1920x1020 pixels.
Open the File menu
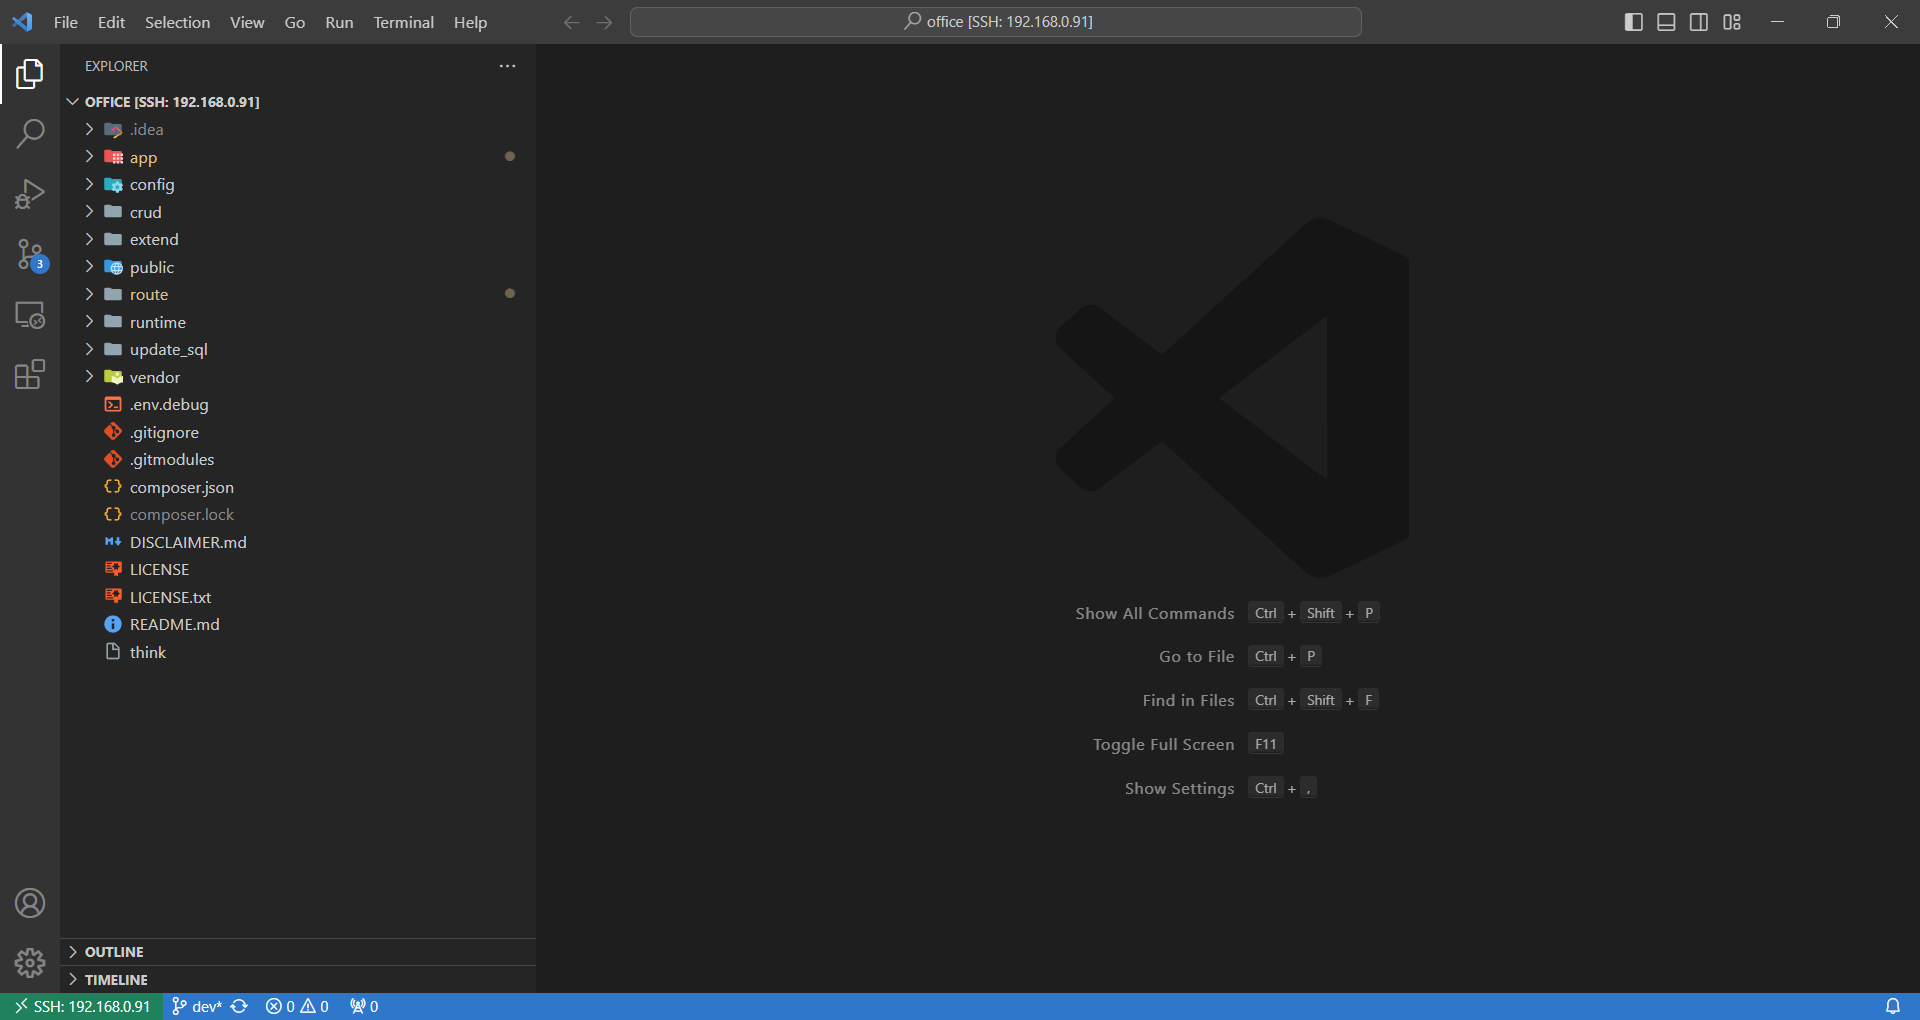point(66,22)
